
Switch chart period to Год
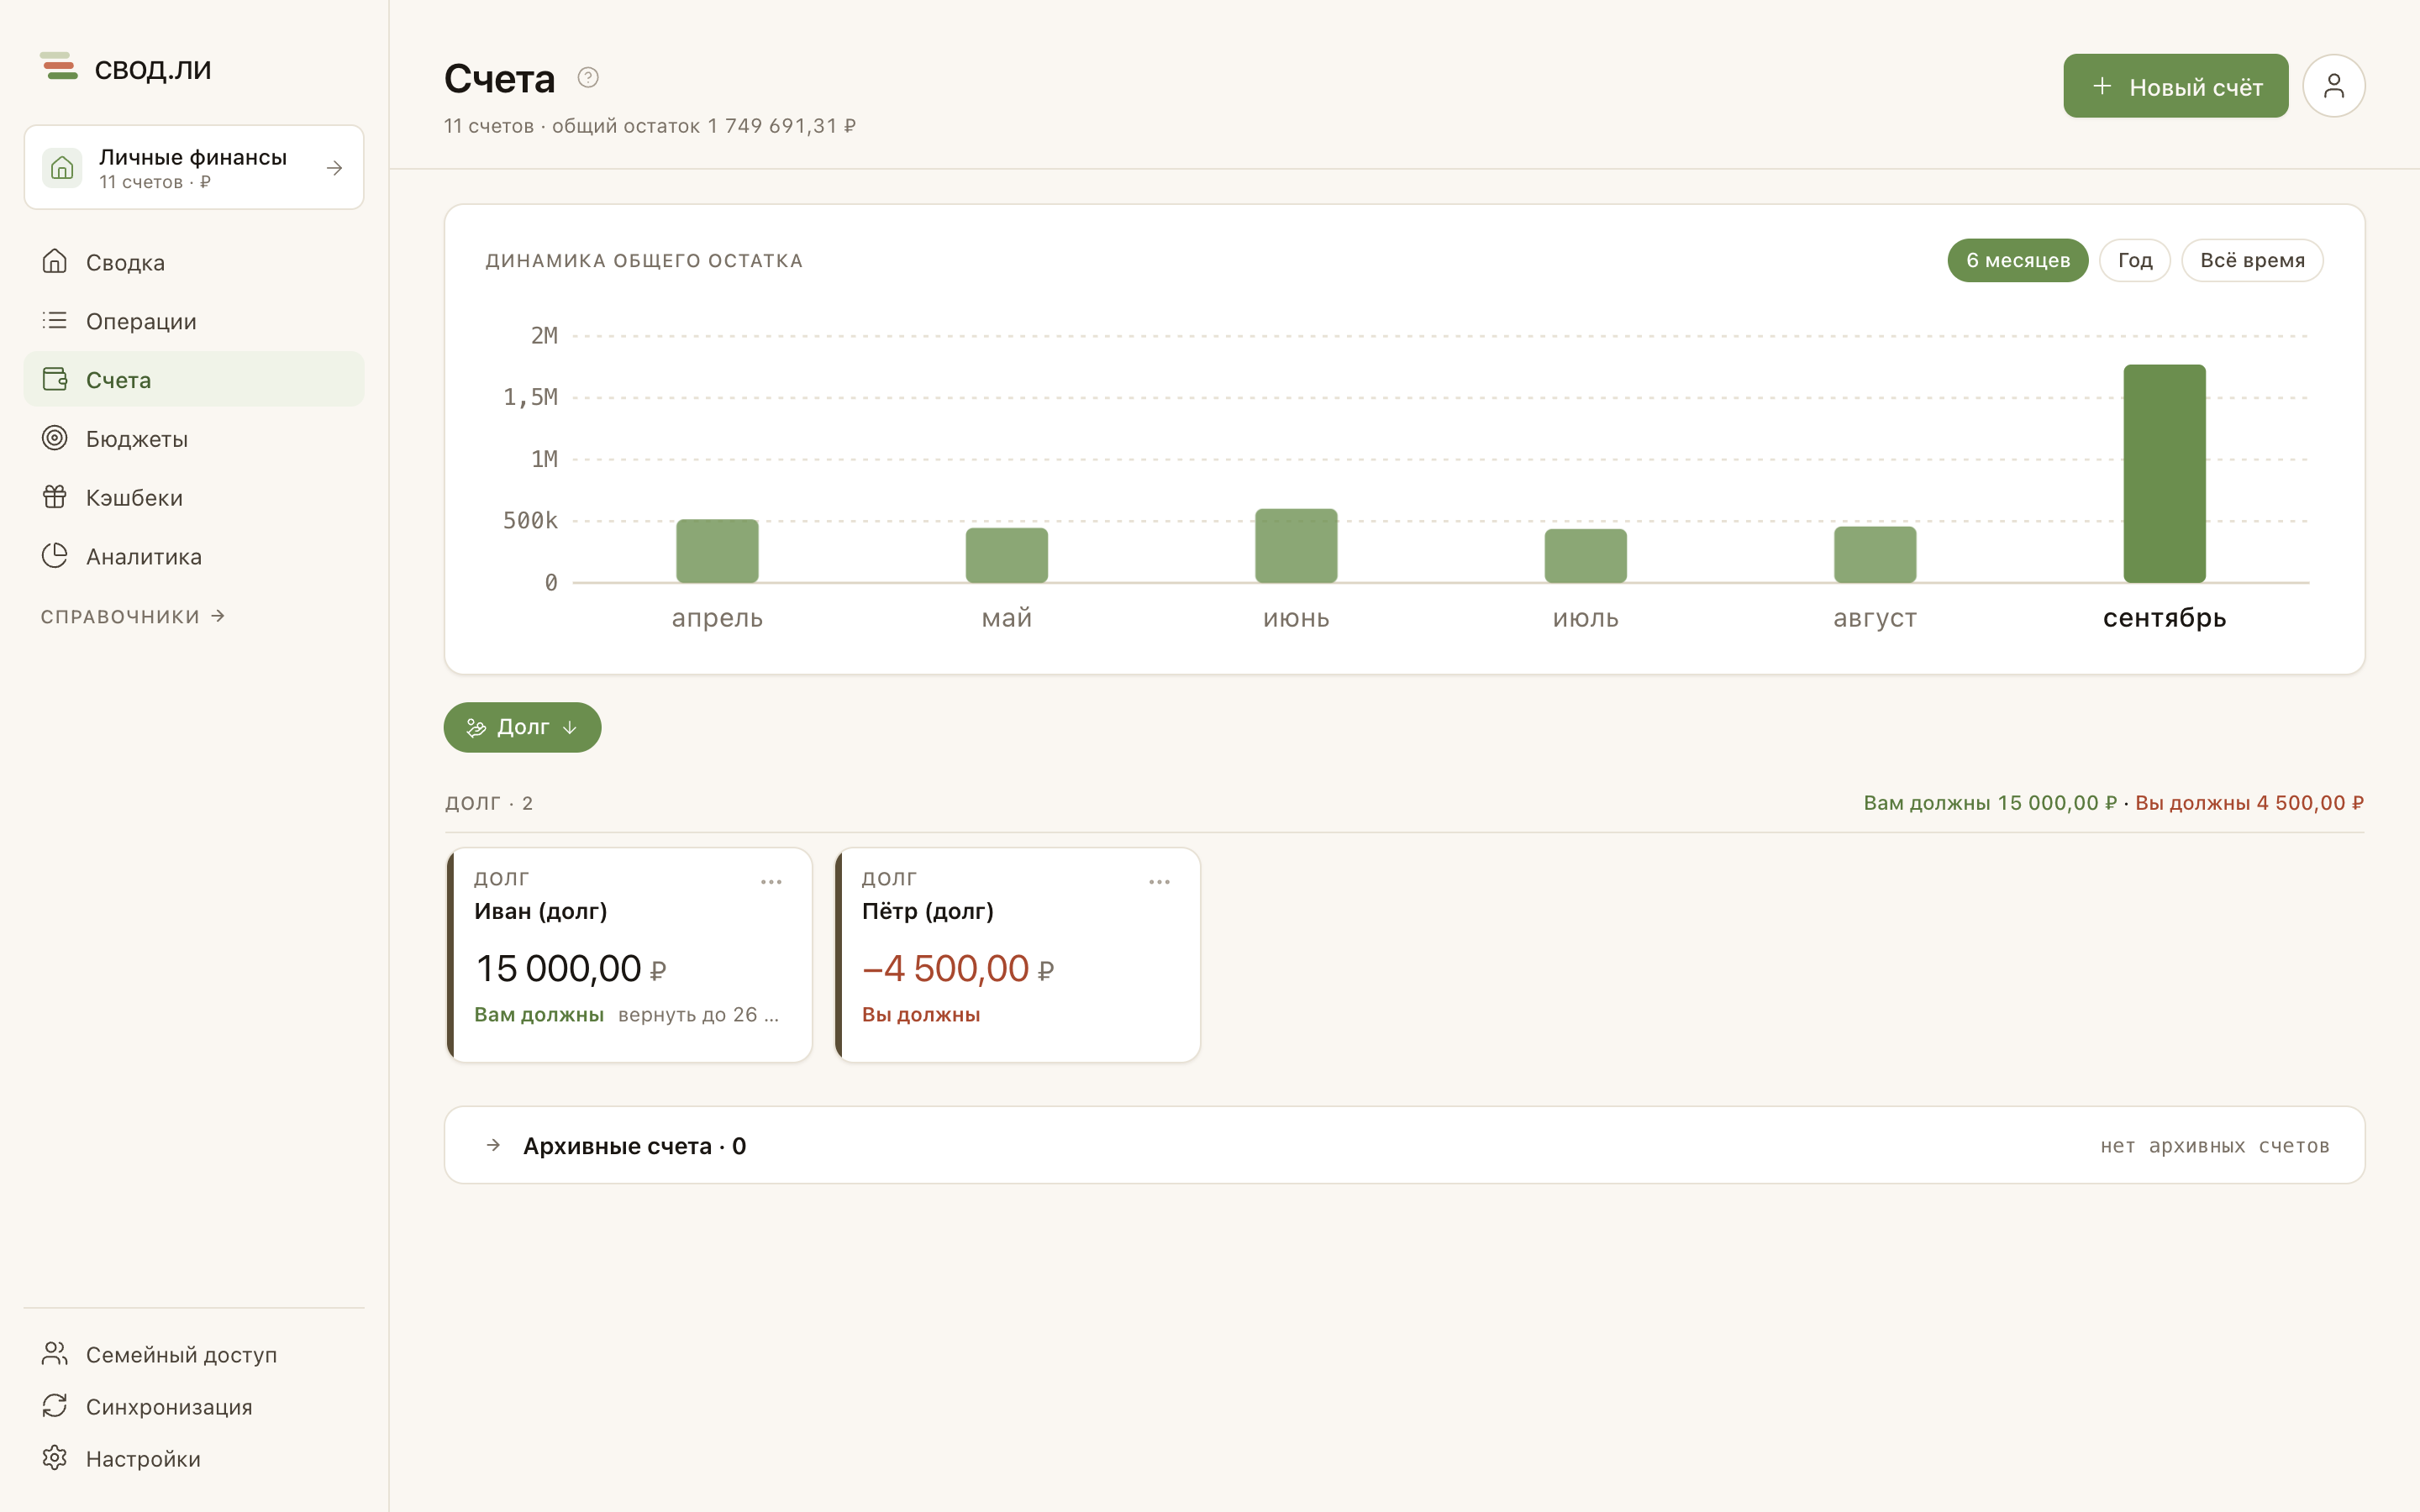pyautogui.click(x=2134, y=260)
